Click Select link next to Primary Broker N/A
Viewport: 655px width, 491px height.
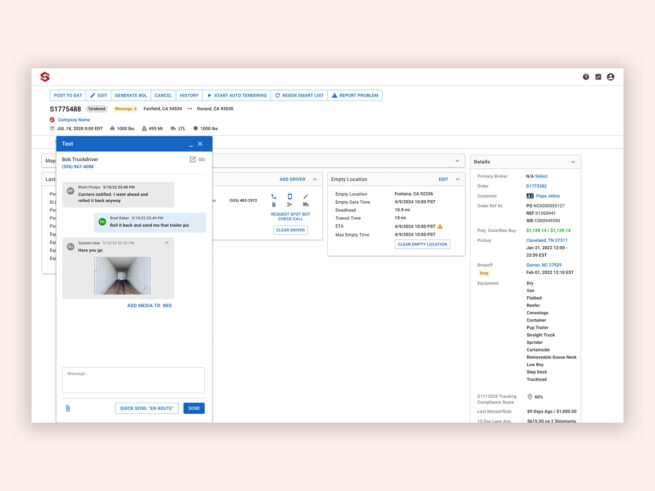pos(541,176)
